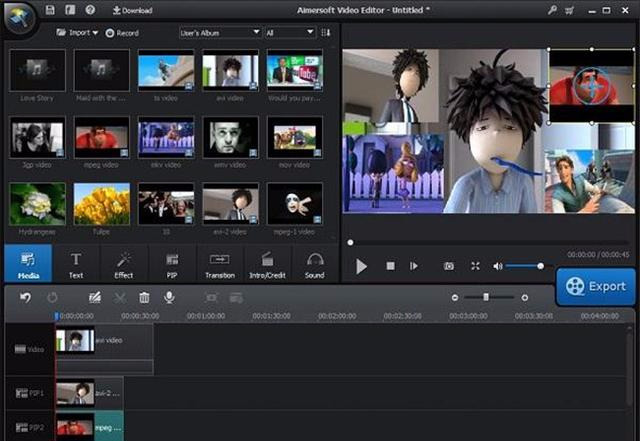Play the preview video
Image resolution: width=640 pixels, height=441 pixels.
click(x=361, y=266)
